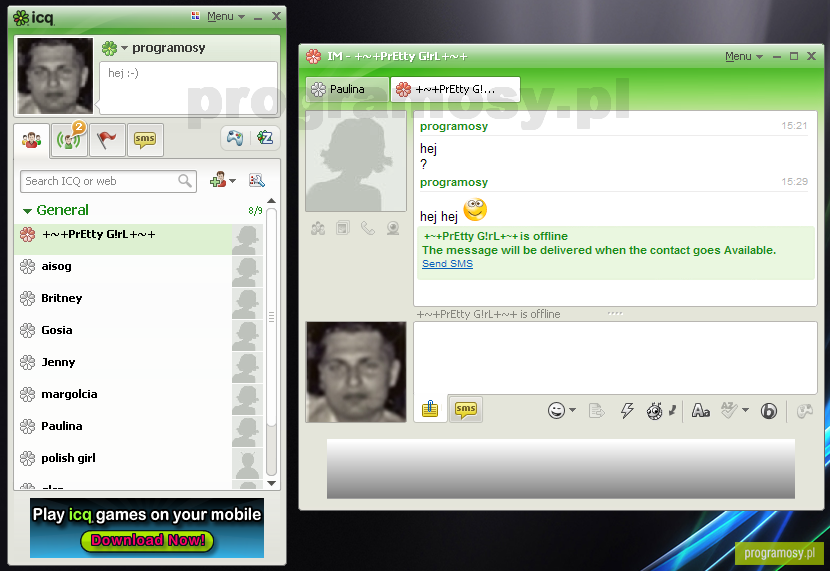The height and width of the screenshot is (571, 830).
Task: Launch ICQ games gamepad icon in main window
Action: [235, 138]
